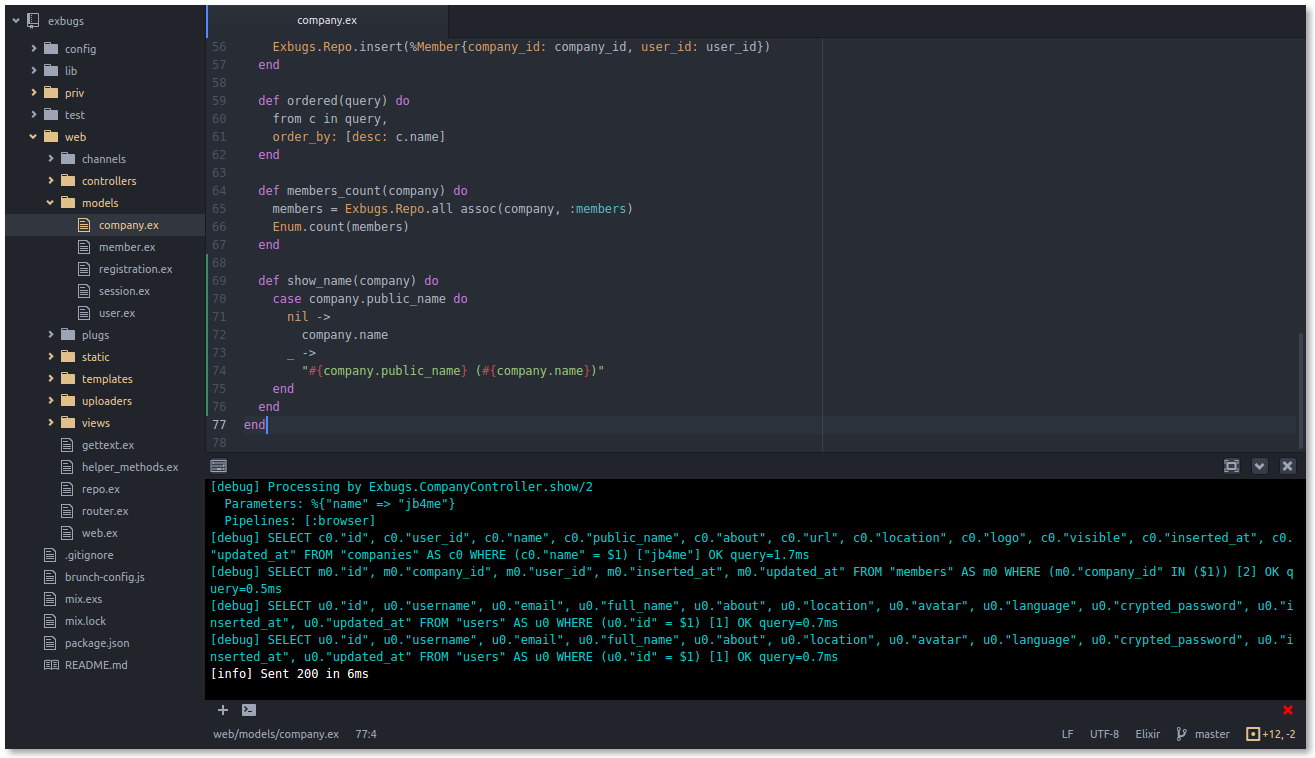Expand the views folder chevron
1315x758 pixels.
(50, 422)
